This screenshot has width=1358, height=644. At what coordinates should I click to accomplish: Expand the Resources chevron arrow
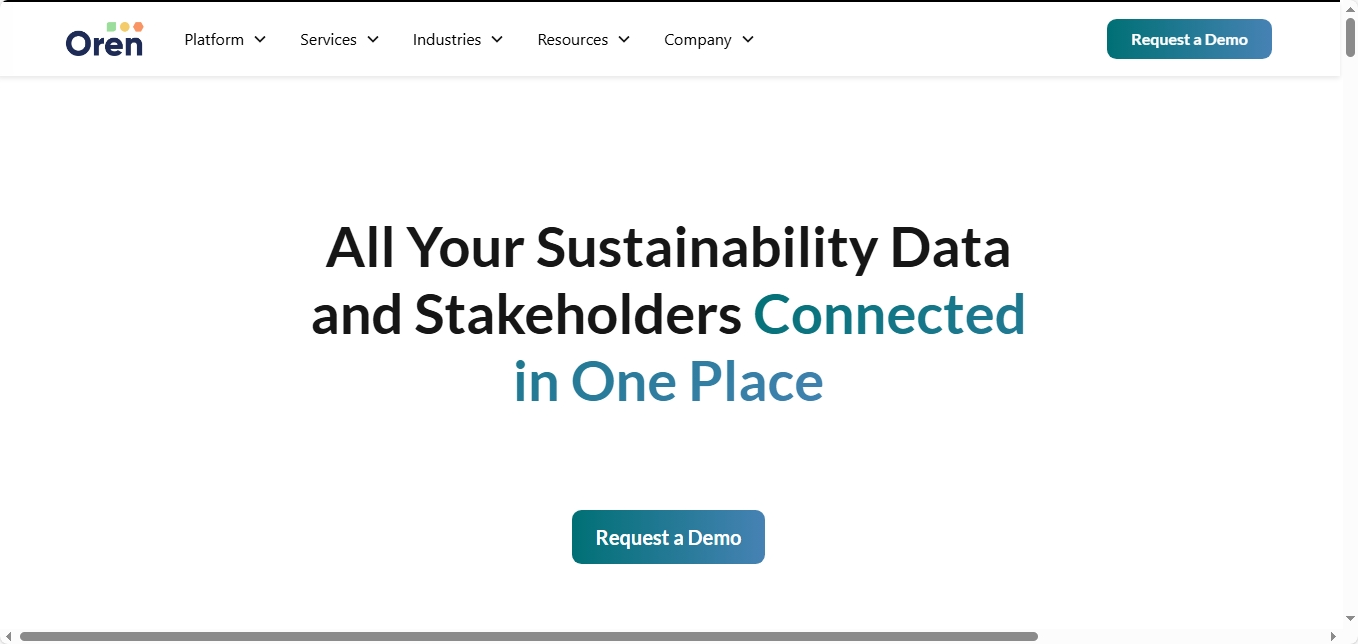coord(624,40)
